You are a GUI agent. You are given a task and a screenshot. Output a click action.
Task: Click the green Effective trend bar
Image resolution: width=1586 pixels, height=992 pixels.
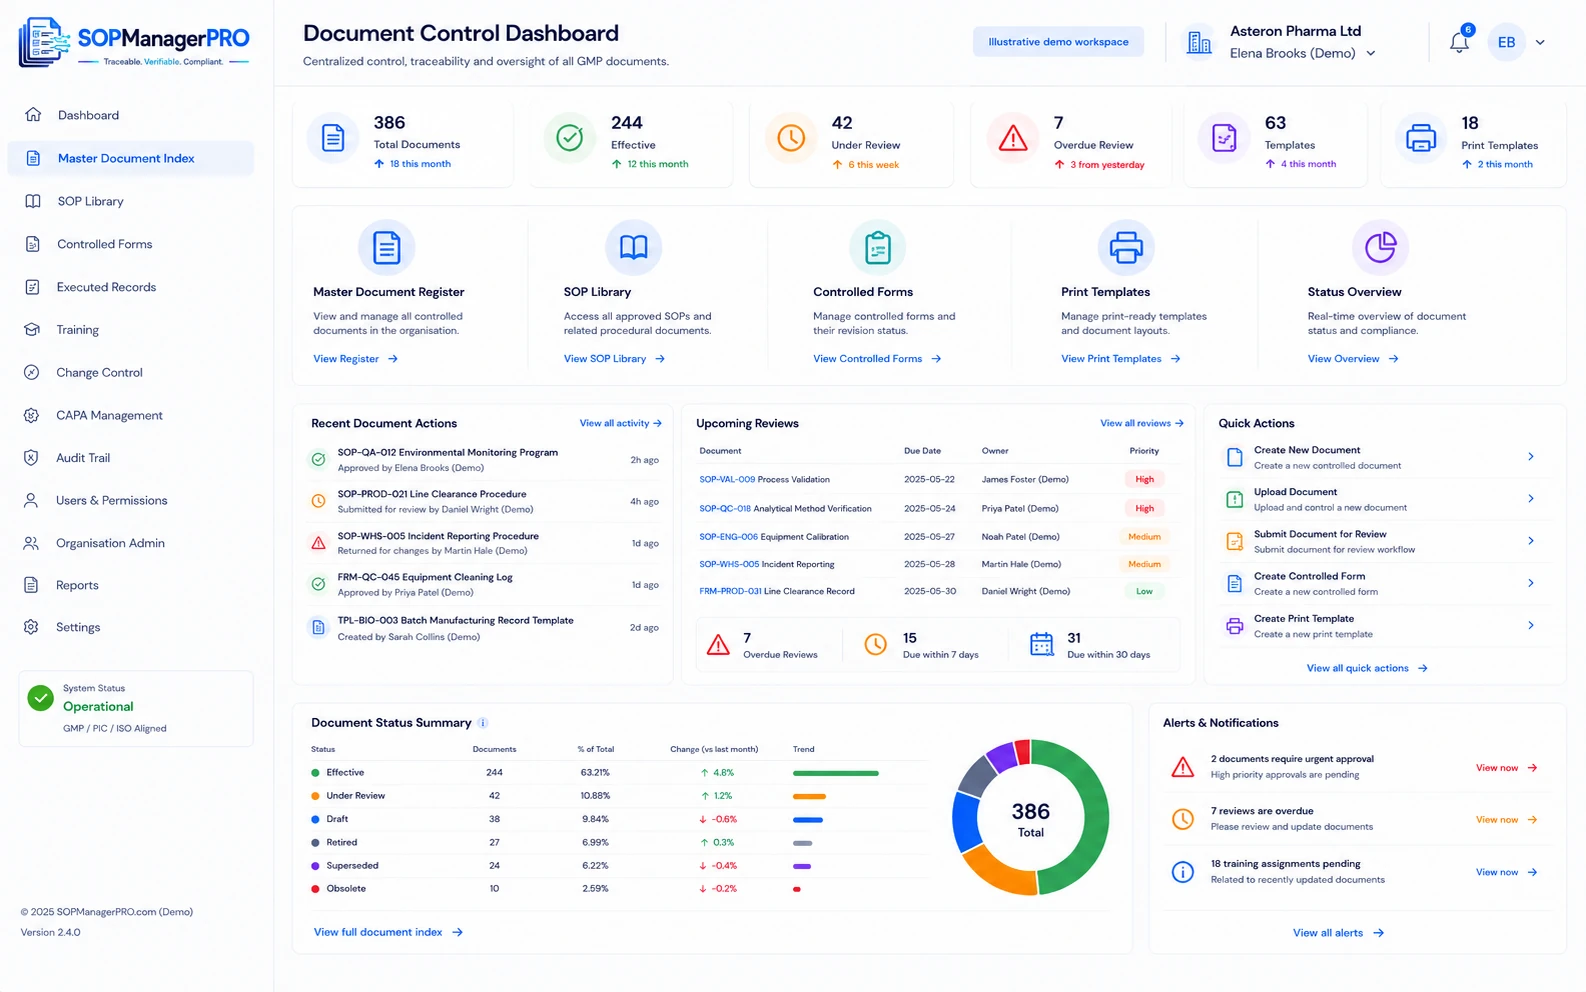click(836, 773)
